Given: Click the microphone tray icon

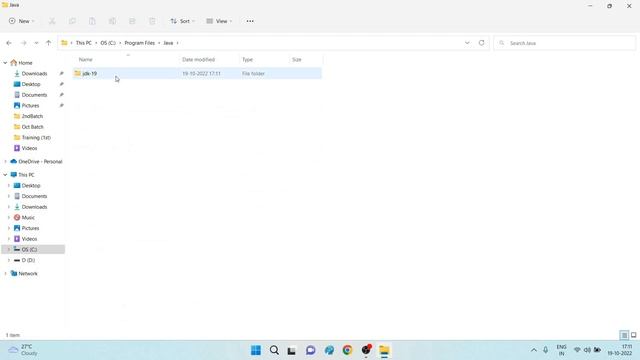Looking at the screenshot, I should point(546,350).
